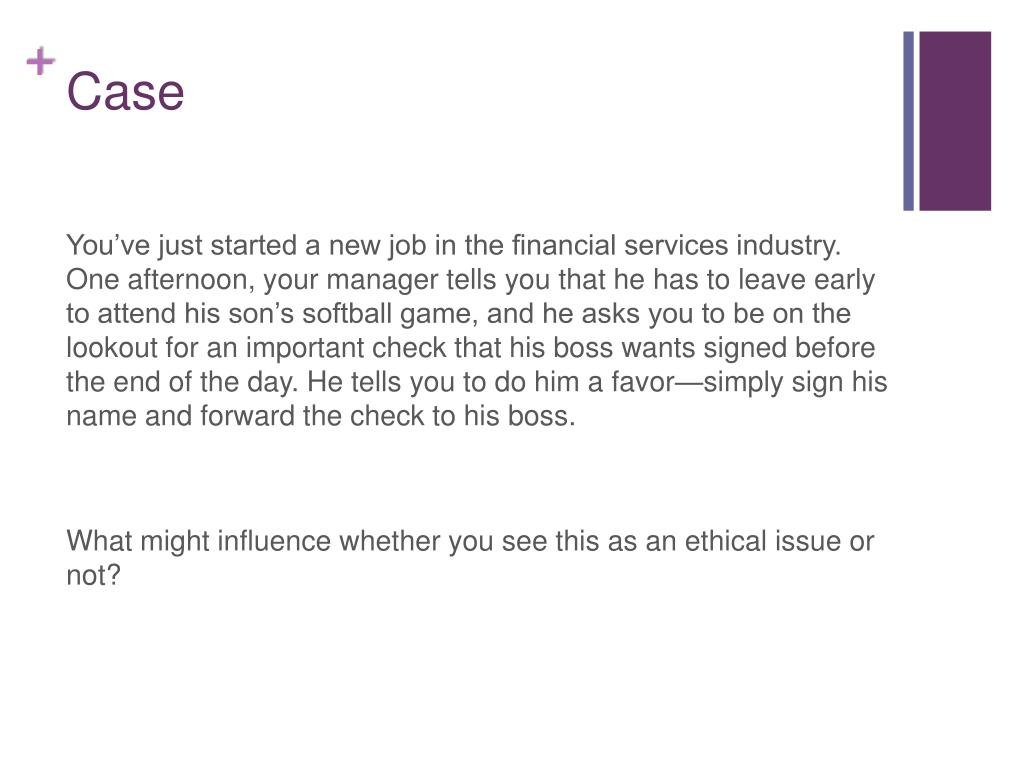Click the purple plus sign icon
Image resolution: width=1024 pixels, height=768 pixels.
click(40, 61)
